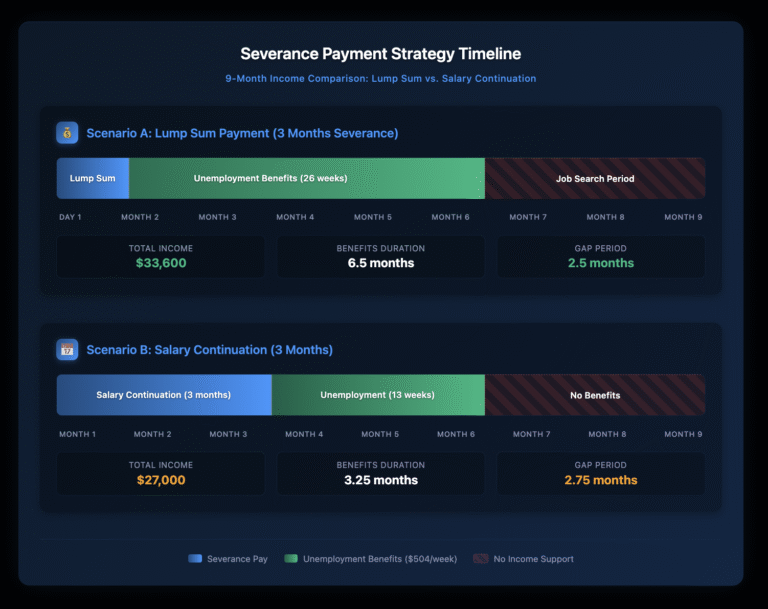This screenshot has width=768, height=609.
Task: Click the No Benefits striped segment
Action: [x=595, y=395]
